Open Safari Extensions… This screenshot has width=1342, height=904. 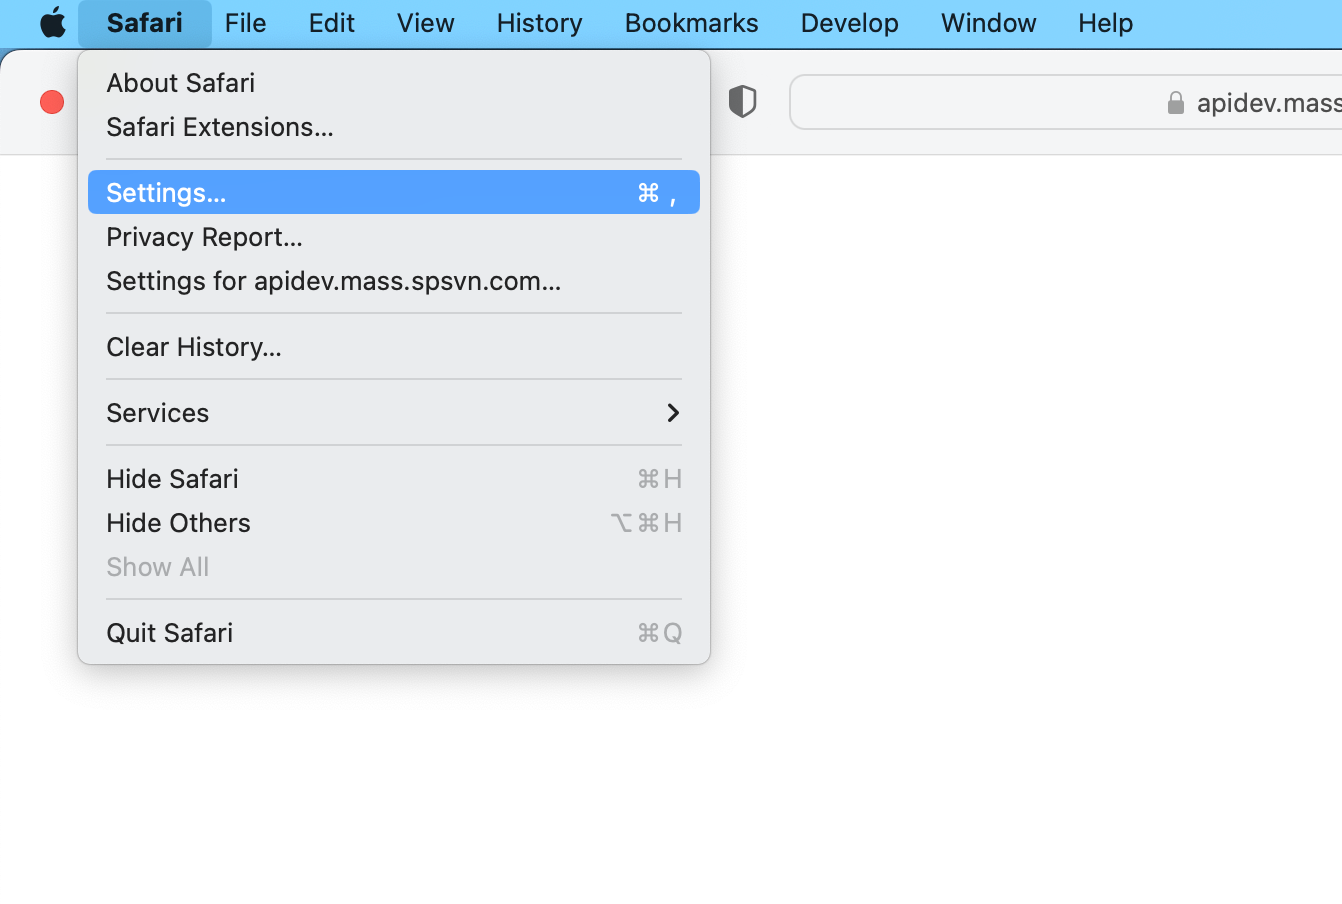[220, 127]
